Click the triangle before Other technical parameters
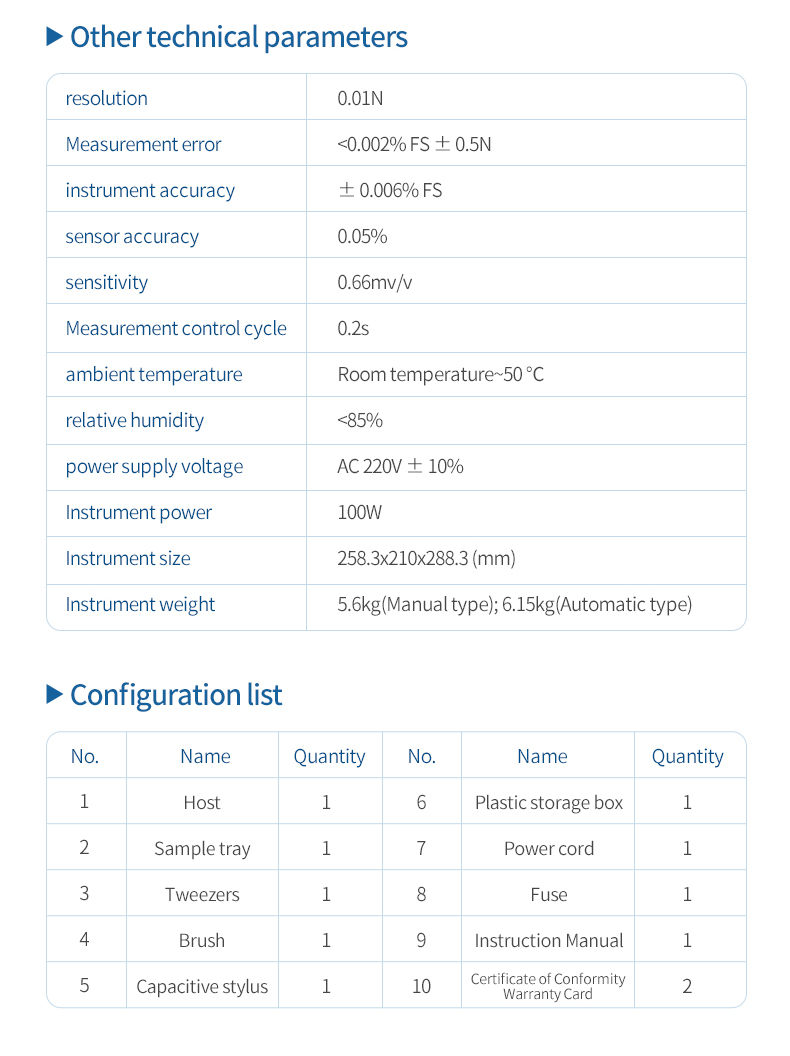790x1056 pixels. [54, 38]
